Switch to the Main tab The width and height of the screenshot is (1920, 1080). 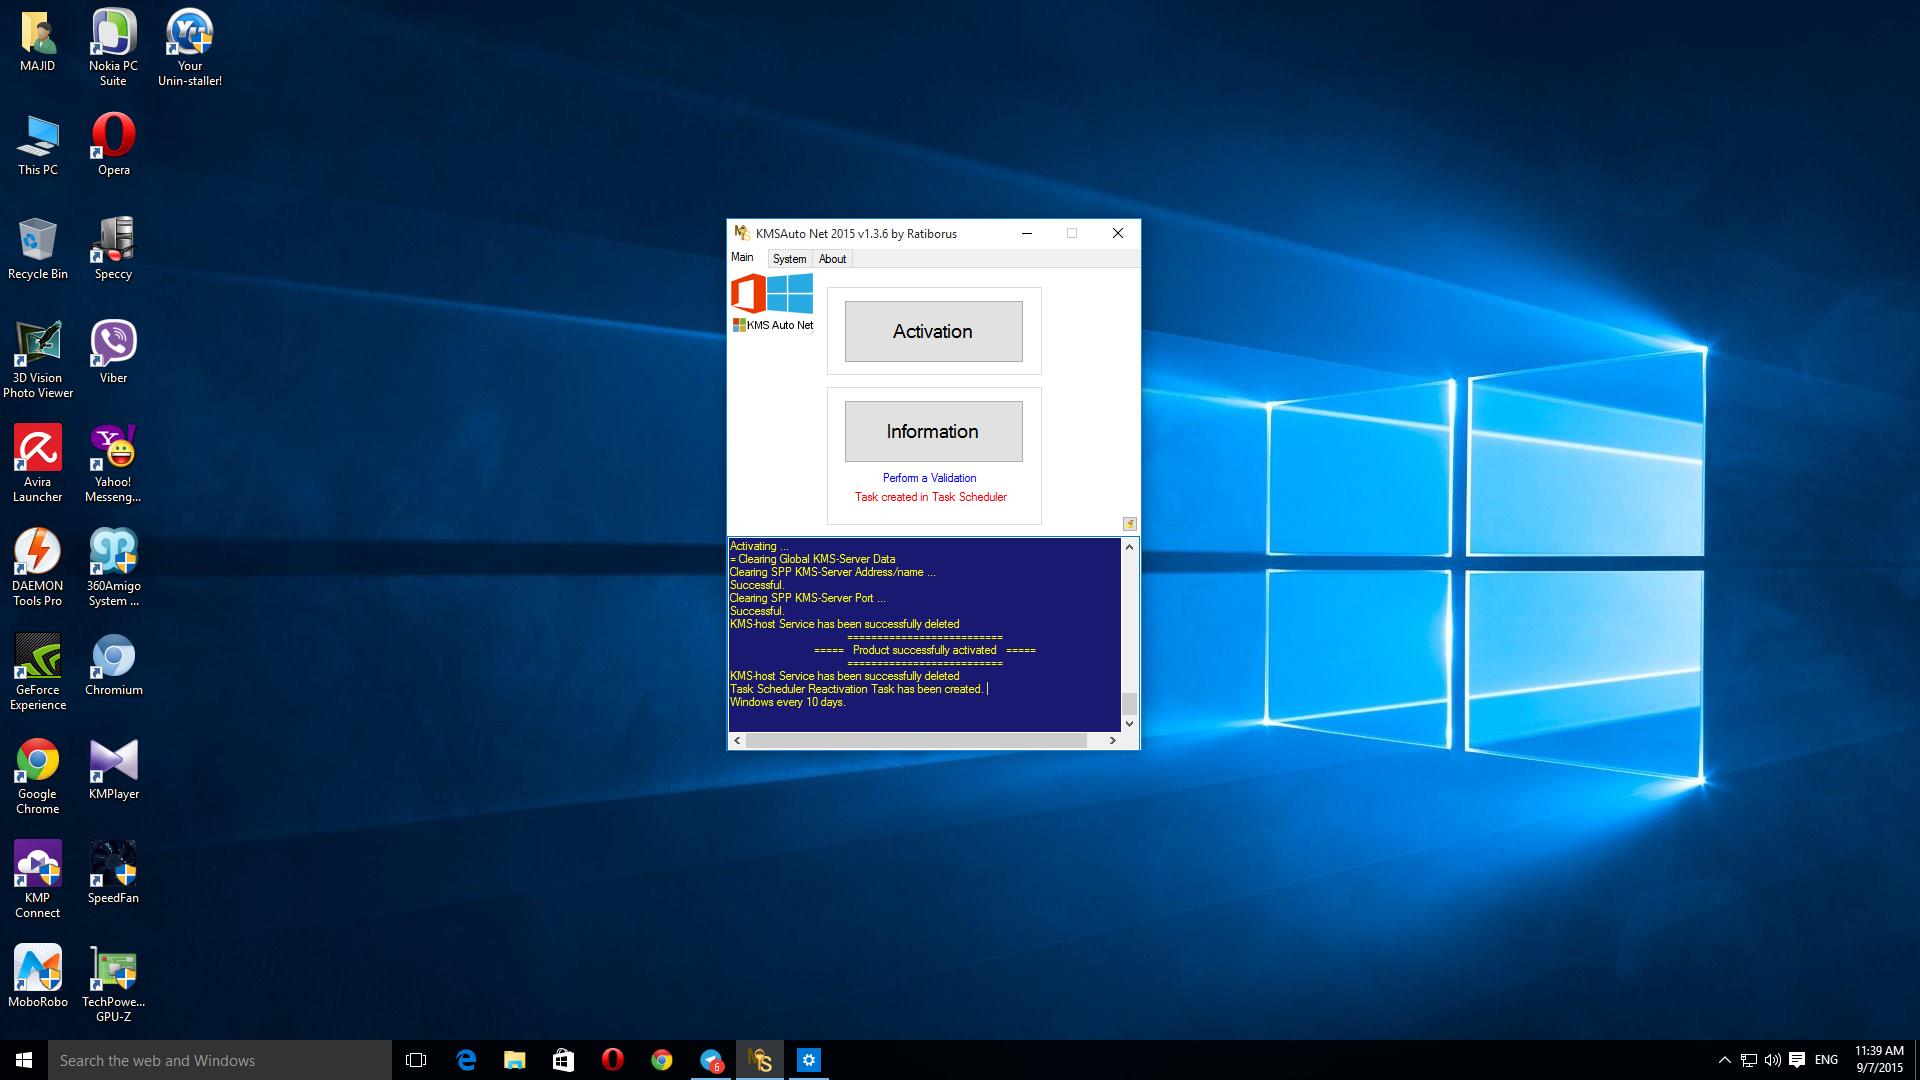pos(742,257)
